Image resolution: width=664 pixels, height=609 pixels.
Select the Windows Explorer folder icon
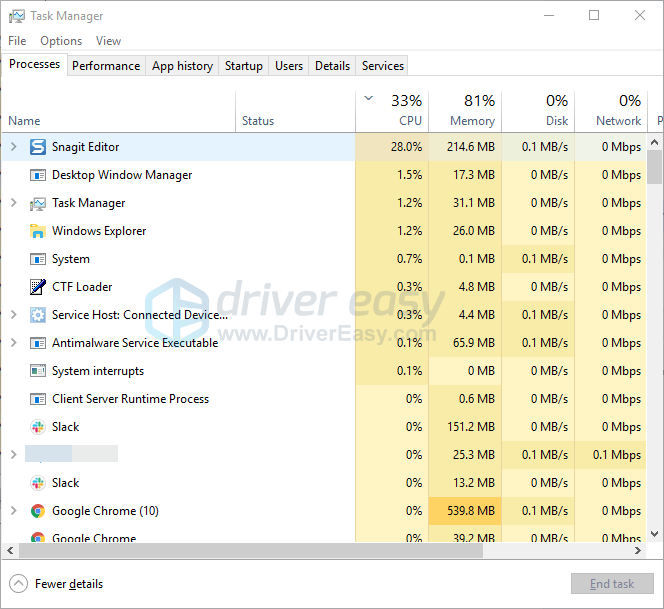point(38,231)
